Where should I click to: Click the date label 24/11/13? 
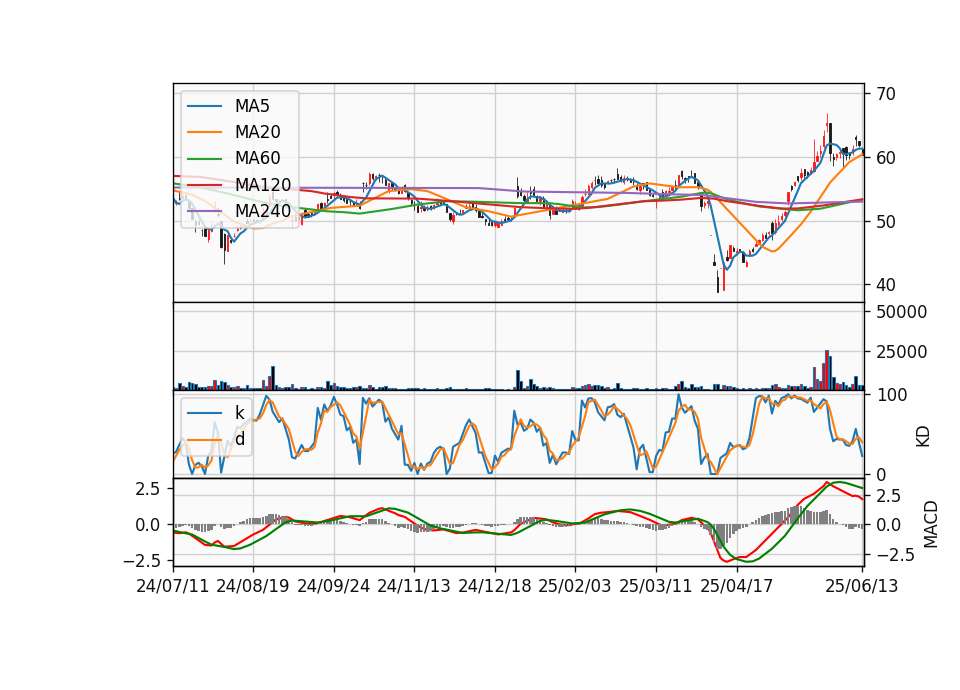pyautogui.click(x=414, y=586)
